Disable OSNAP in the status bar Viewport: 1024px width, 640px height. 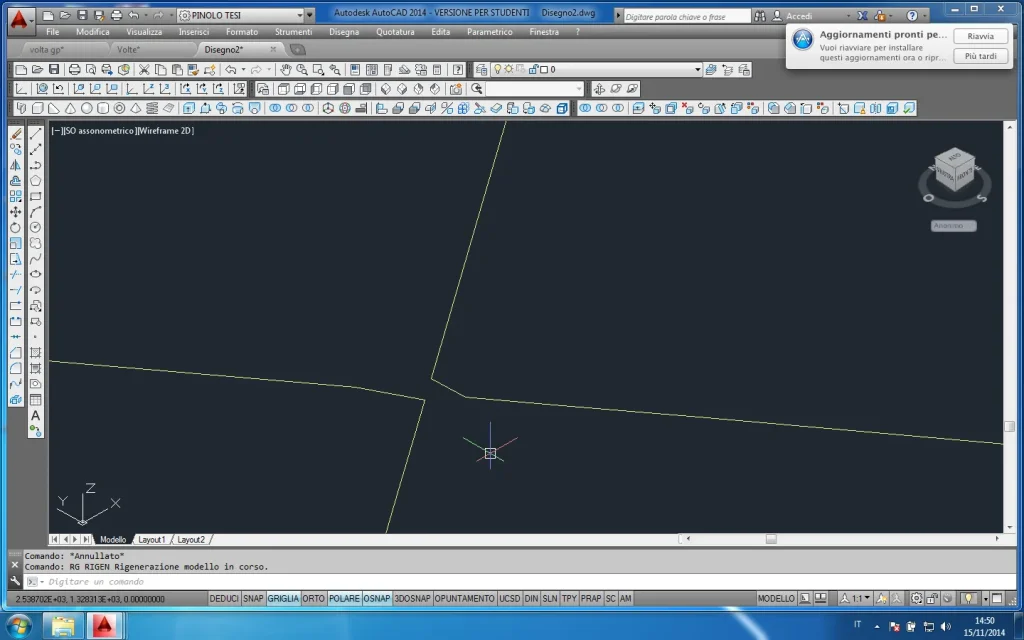(x=377, y=598)
